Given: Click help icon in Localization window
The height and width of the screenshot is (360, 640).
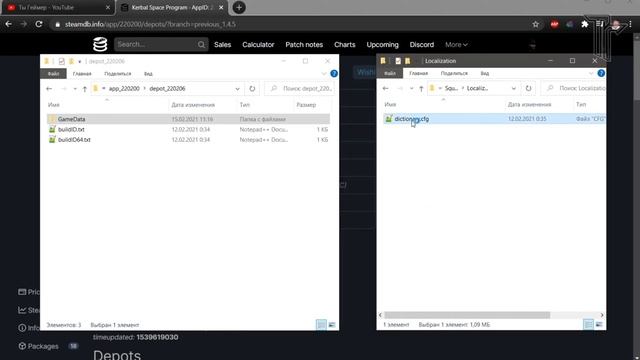Looking at the screenshot, I should (601, 73).
